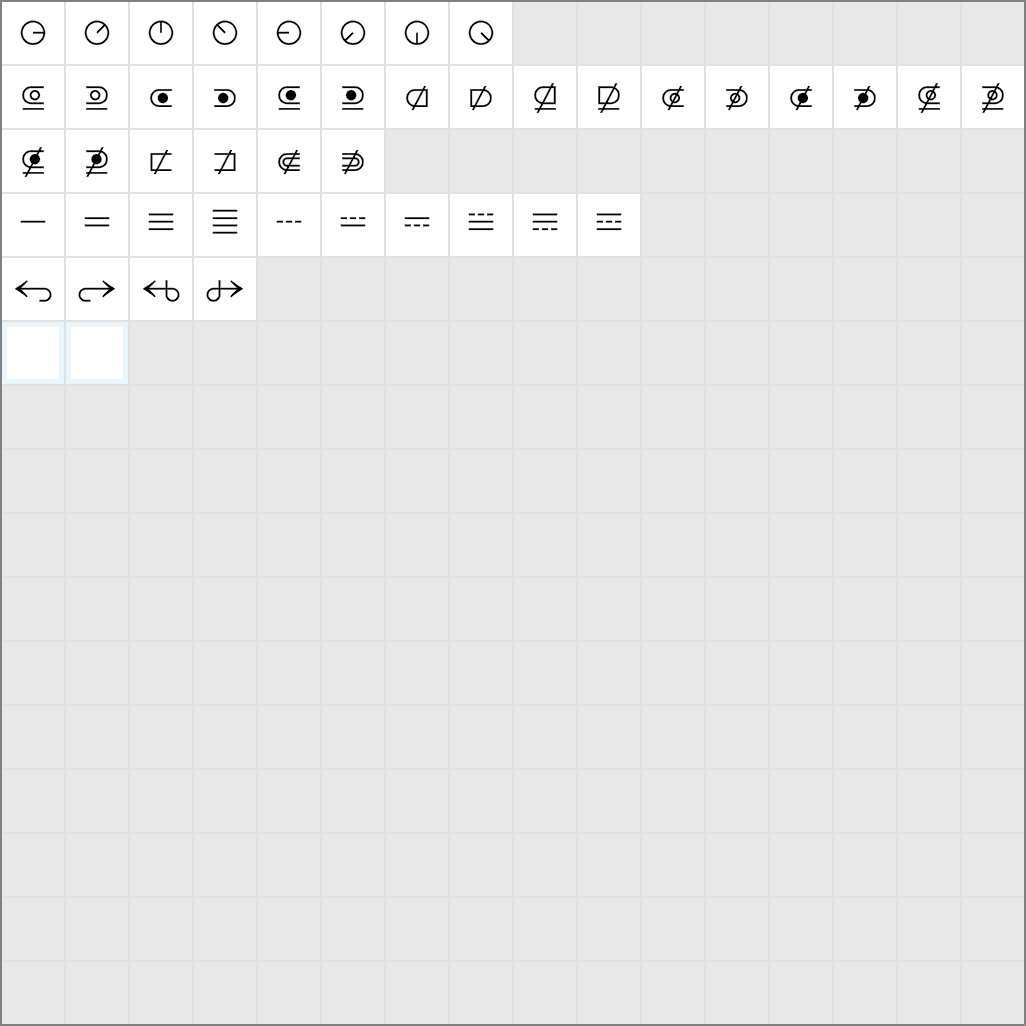Select the short dashed line symbol
Image resolution: width=1026 pixels, height=1026 pixels.
pos(289,224)
